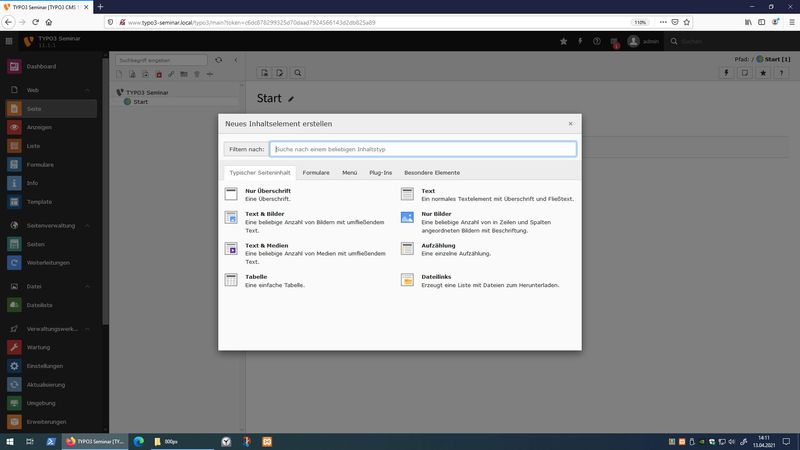Pick the 'Tabelle' table element icon

231,280
